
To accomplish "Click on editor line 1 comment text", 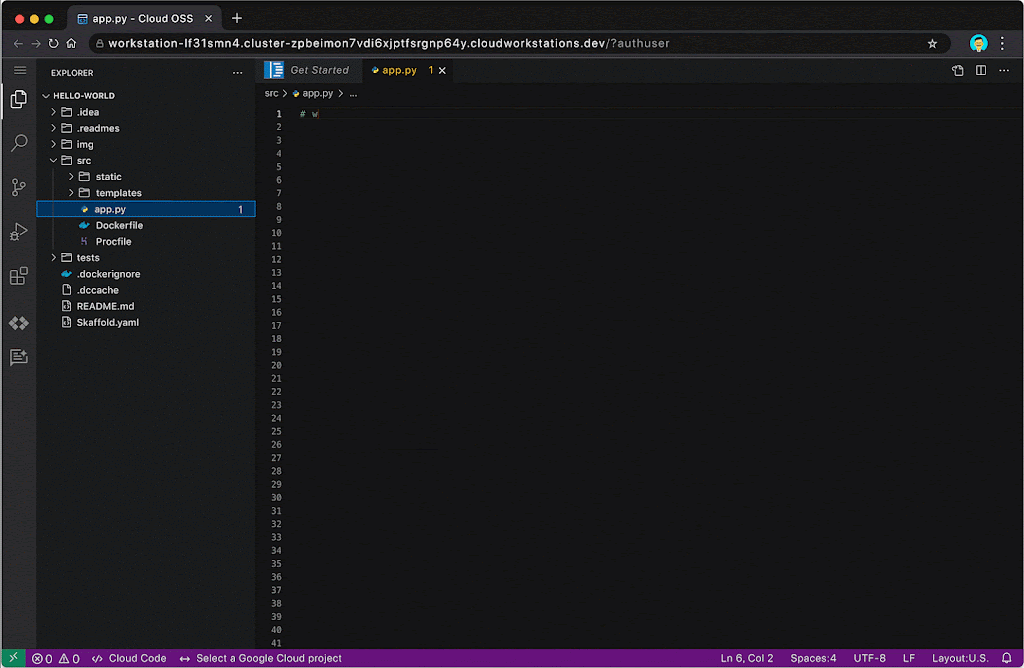I will 309,114.
